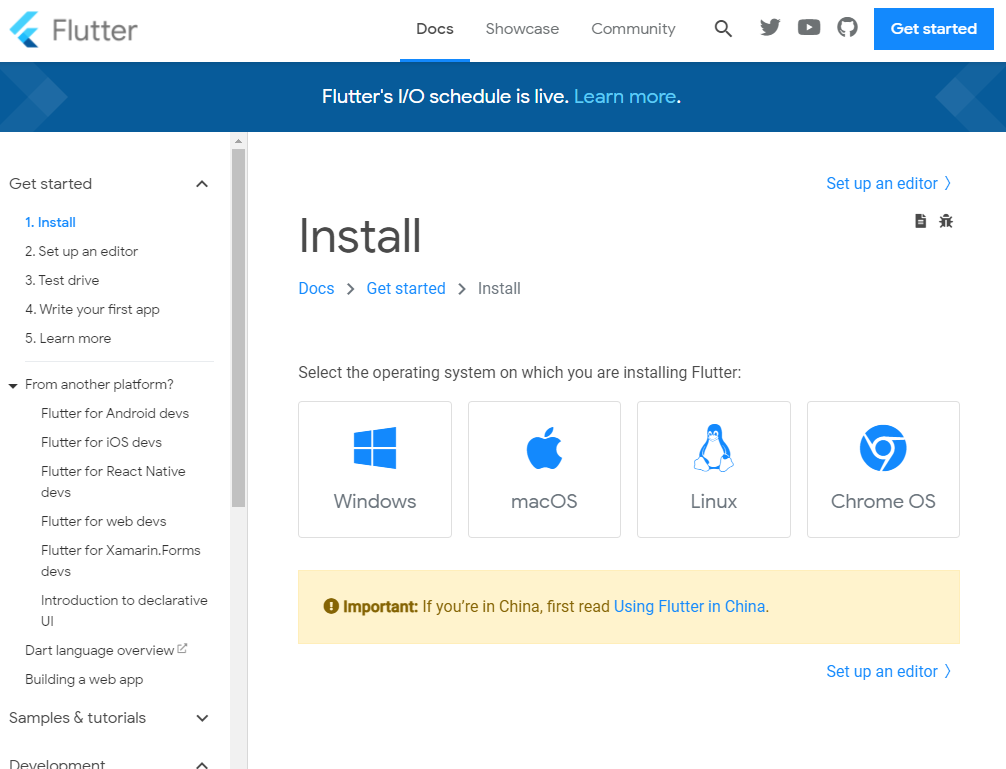Expand the Samples & tutorials section
Image resolution: width=1006 pixels, height=769 pixels.
(201, 718)
